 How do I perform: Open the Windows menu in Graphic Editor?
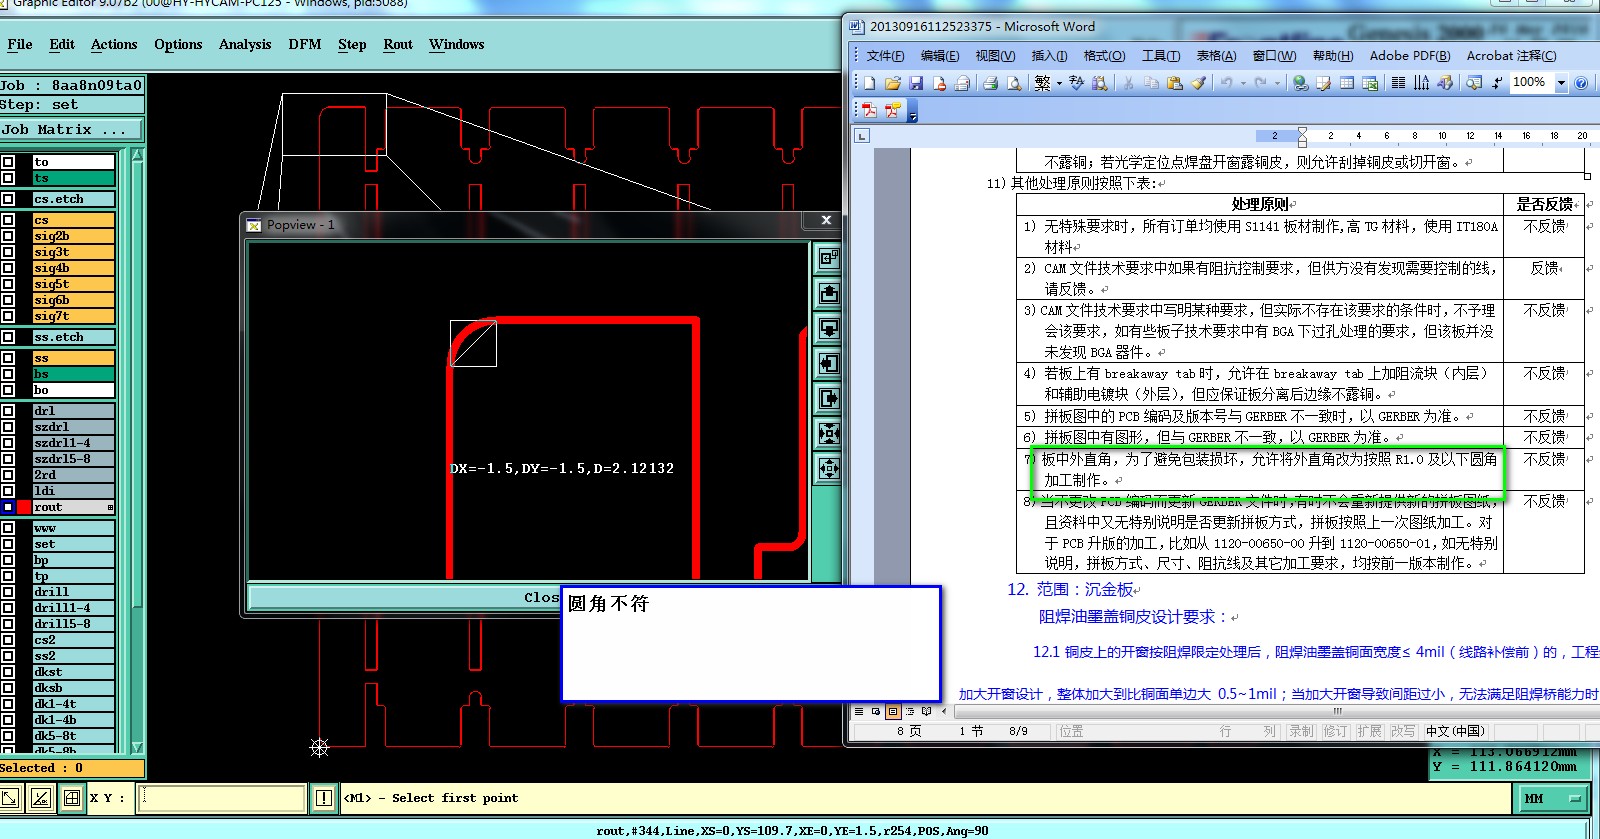point(456,44)
